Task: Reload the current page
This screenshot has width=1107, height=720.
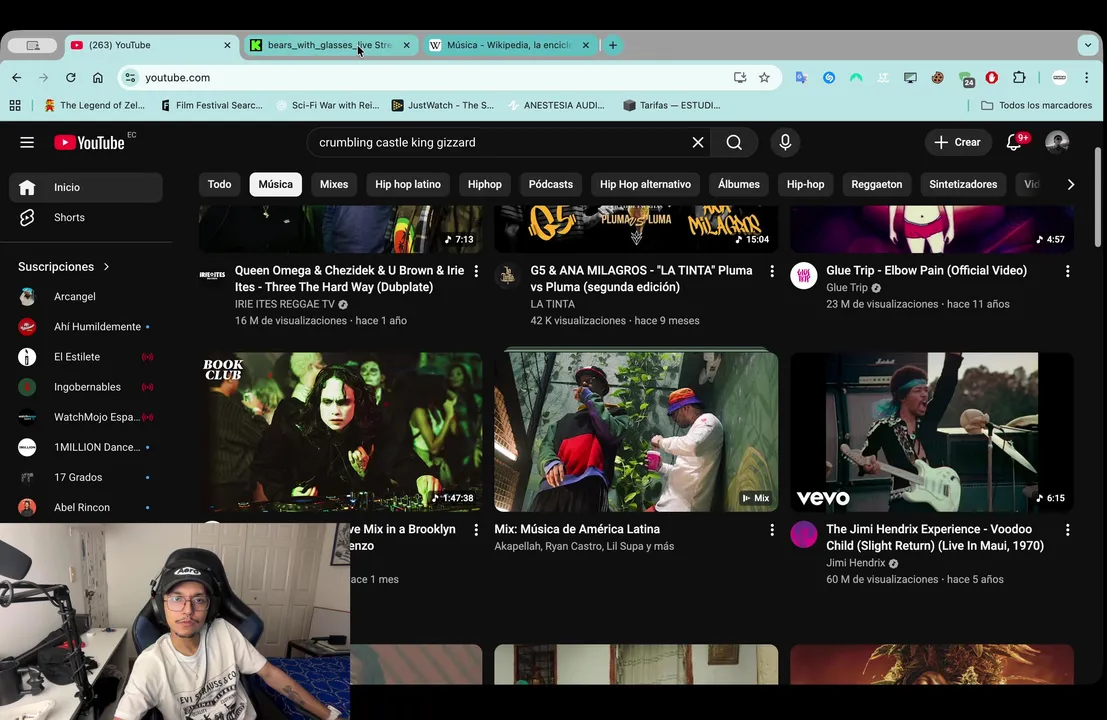Action: point(71,78)
